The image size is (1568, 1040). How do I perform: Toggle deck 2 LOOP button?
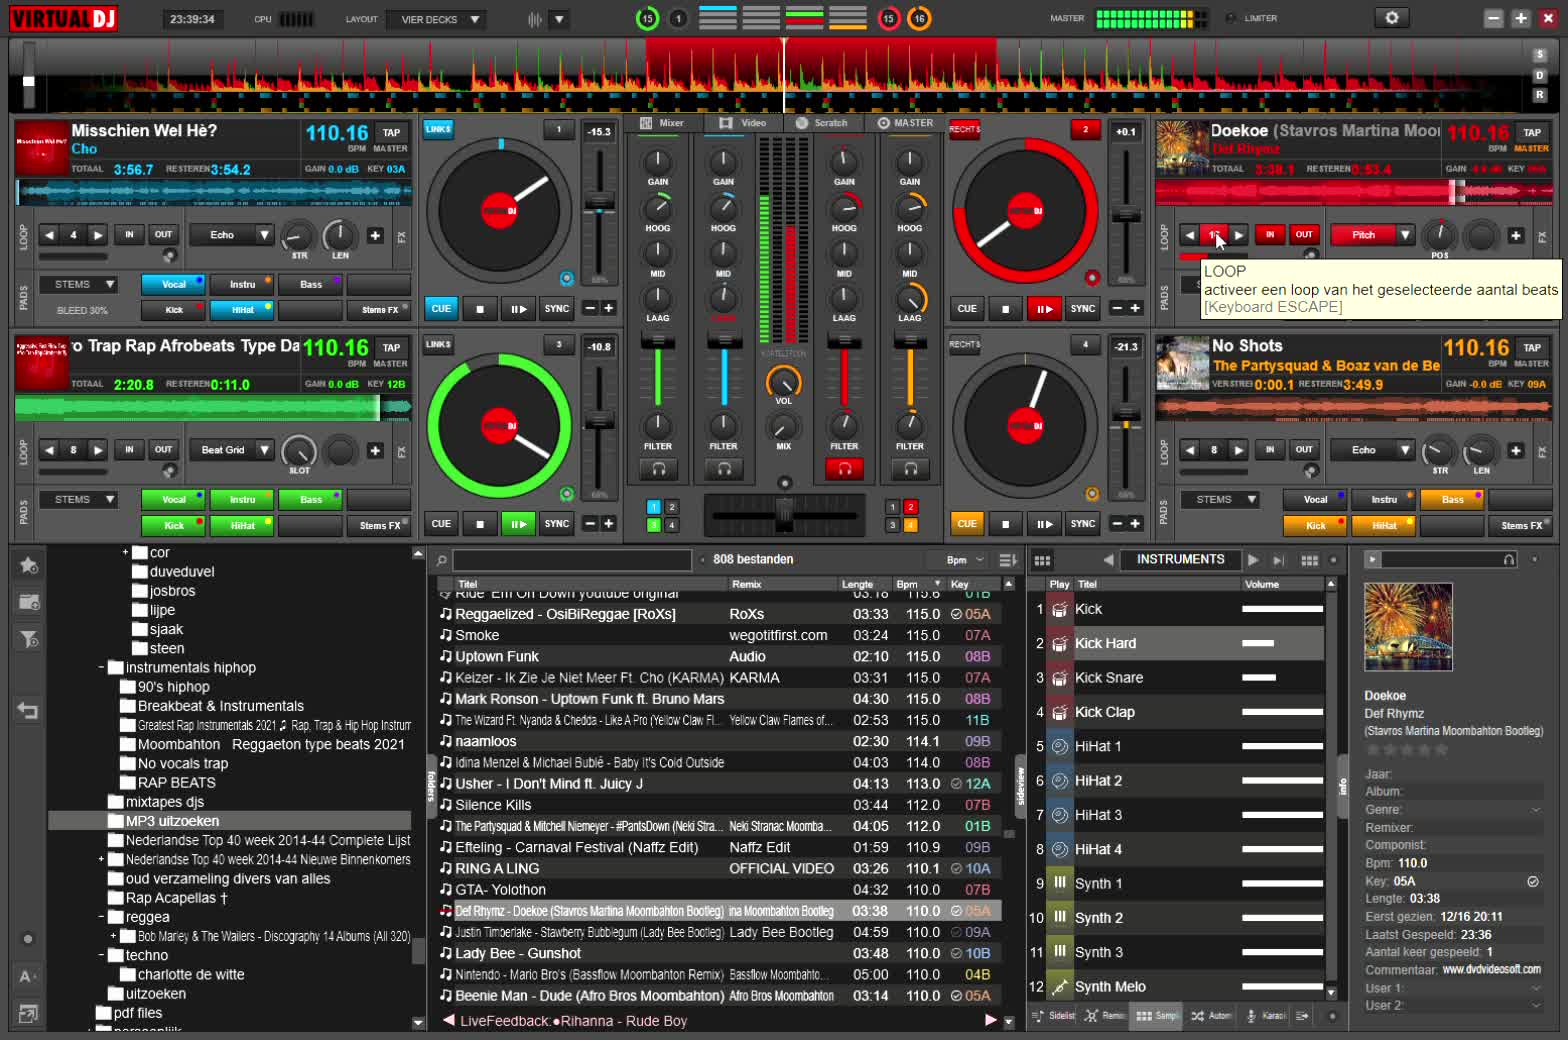(1214, 235)
